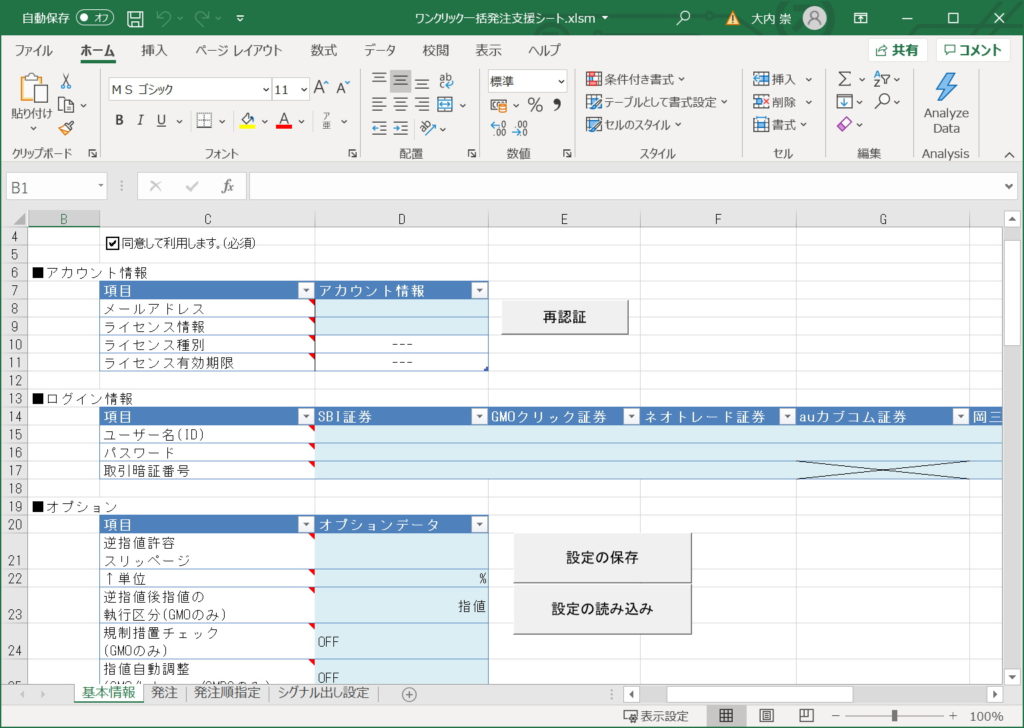
Task: Click the Copy icon
Action: pos(66,104)
